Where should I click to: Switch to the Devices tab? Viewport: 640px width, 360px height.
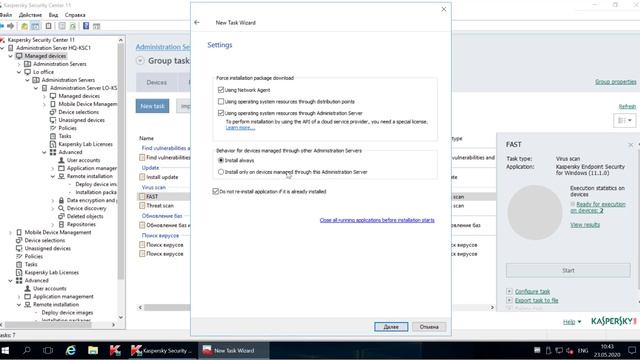[x=157, y=82]
